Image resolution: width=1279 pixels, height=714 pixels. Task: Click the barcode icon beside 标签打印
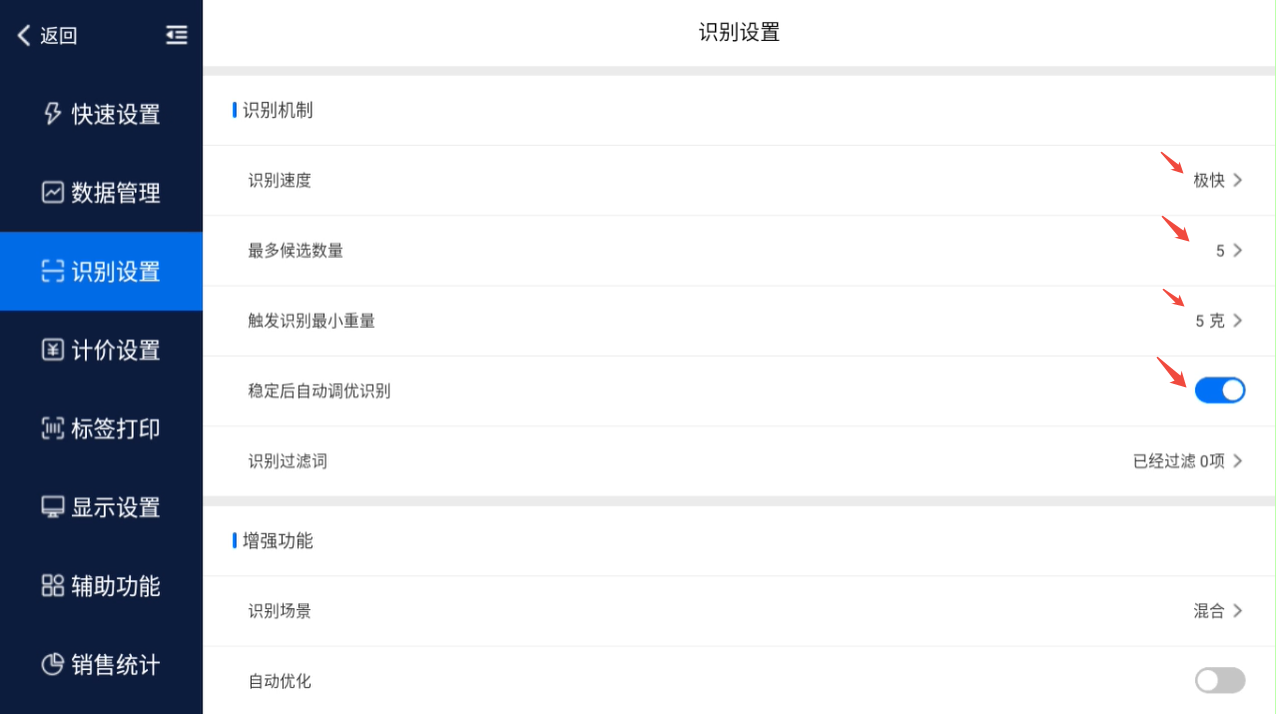tap(53, 428)
